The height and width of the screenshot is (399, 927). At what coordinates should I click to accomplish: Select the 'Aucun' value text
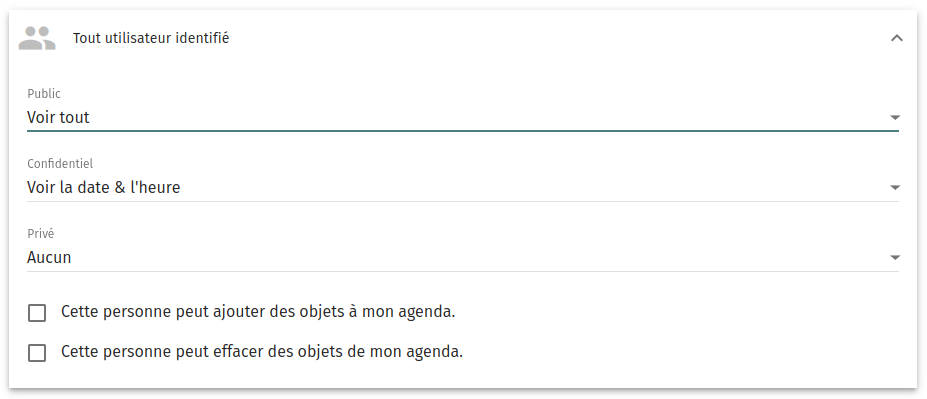click(x=49, y=258)
